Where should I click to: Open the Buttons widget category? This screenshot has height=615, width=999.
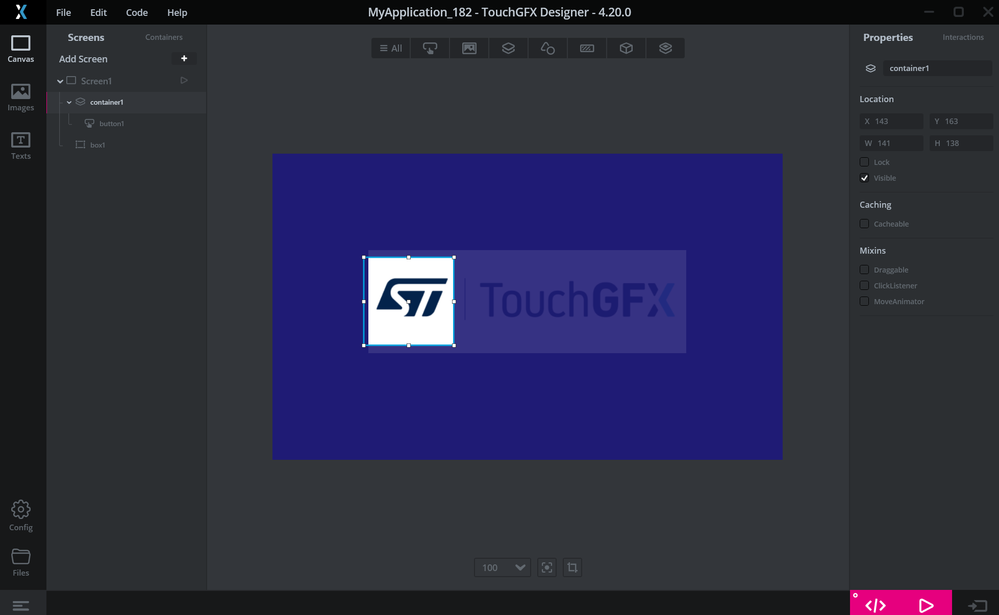pos(430,48)
